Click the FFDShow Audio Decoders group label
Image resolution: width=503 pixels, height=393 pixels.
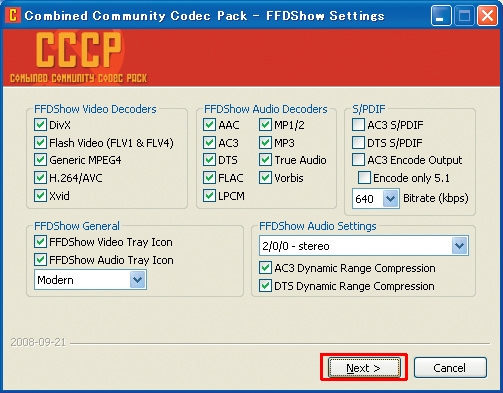pos(266,109)
